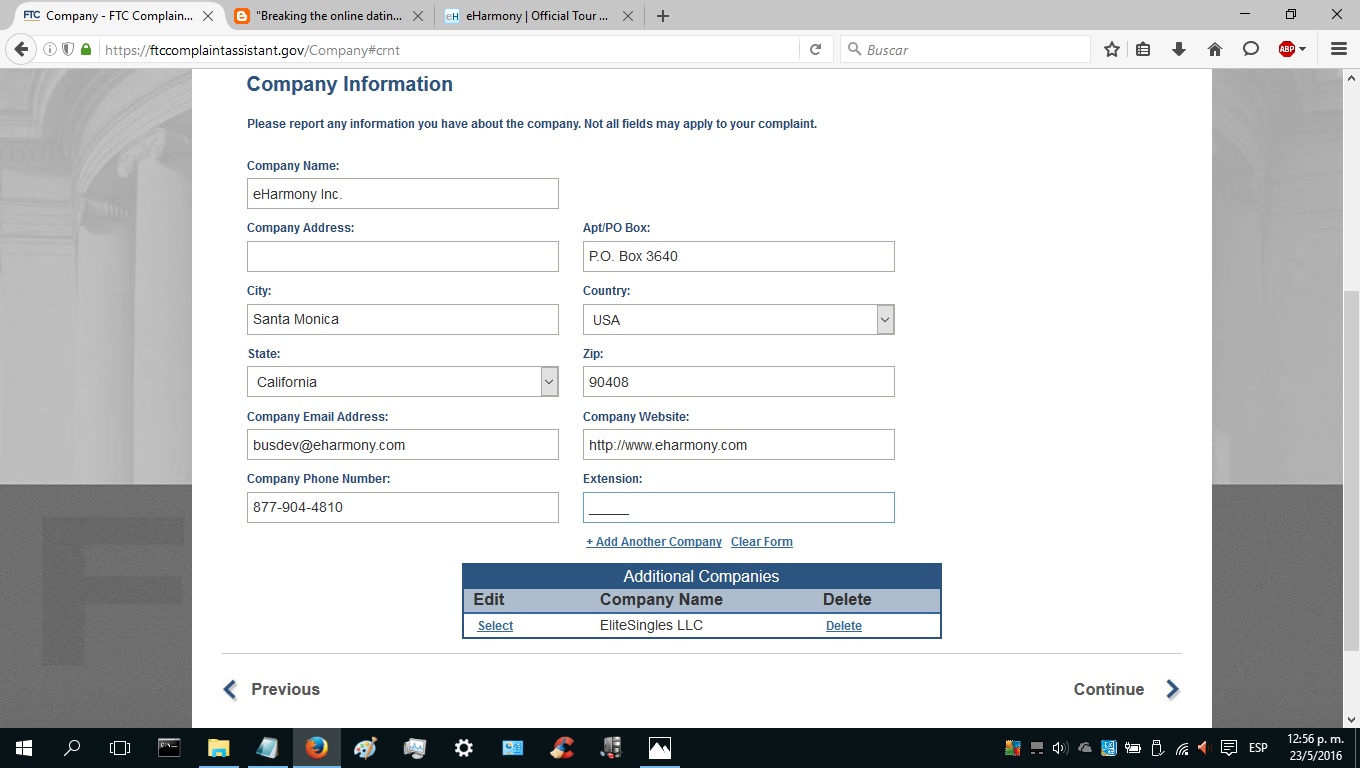Focus the Extension input field

739,507
